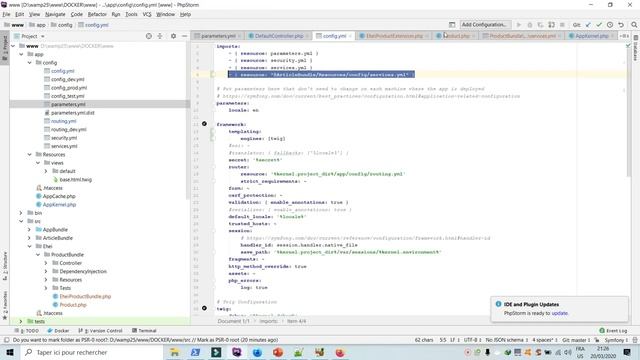Viewport: 640px width, 360px height.
Task: Select AppKernel.php in project tree
Action: (x=59, y=205)
